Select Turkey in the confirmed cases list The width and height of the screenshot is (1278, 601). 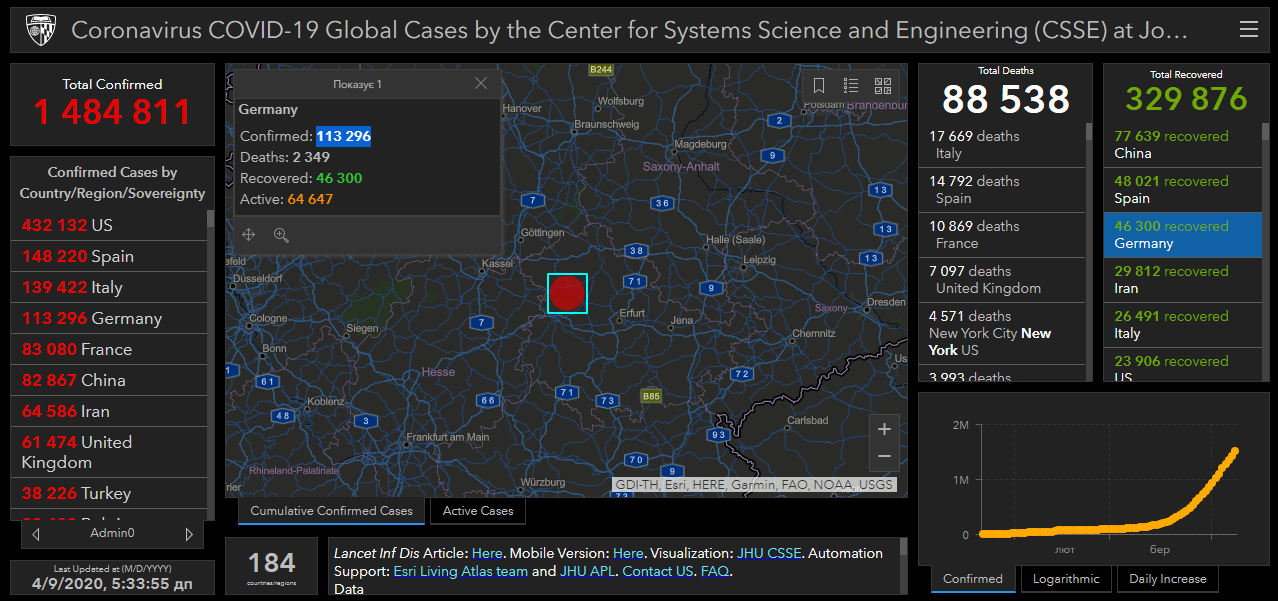coord(109,494)
